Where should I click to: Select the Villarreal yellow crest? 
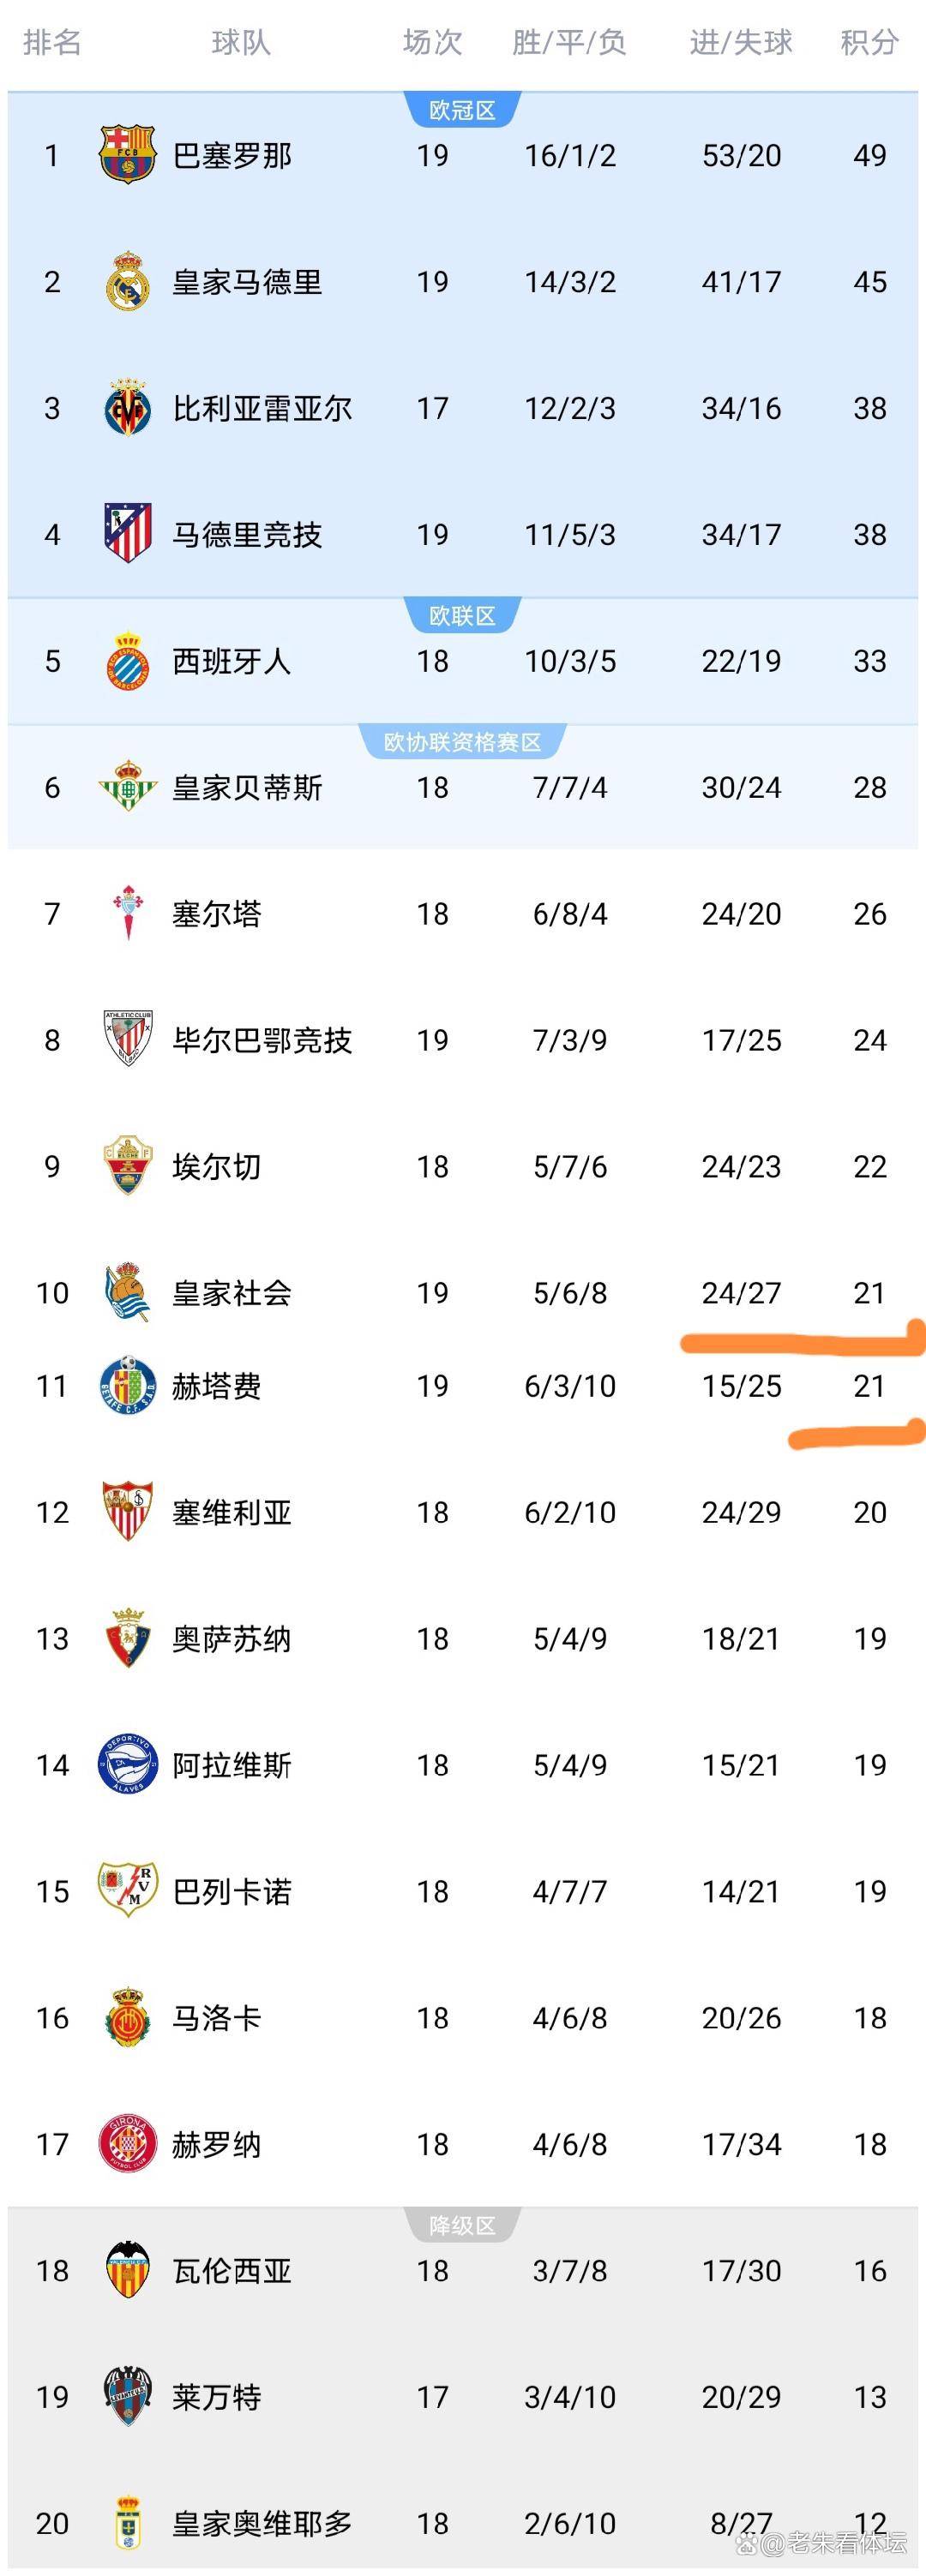[127, 408]
